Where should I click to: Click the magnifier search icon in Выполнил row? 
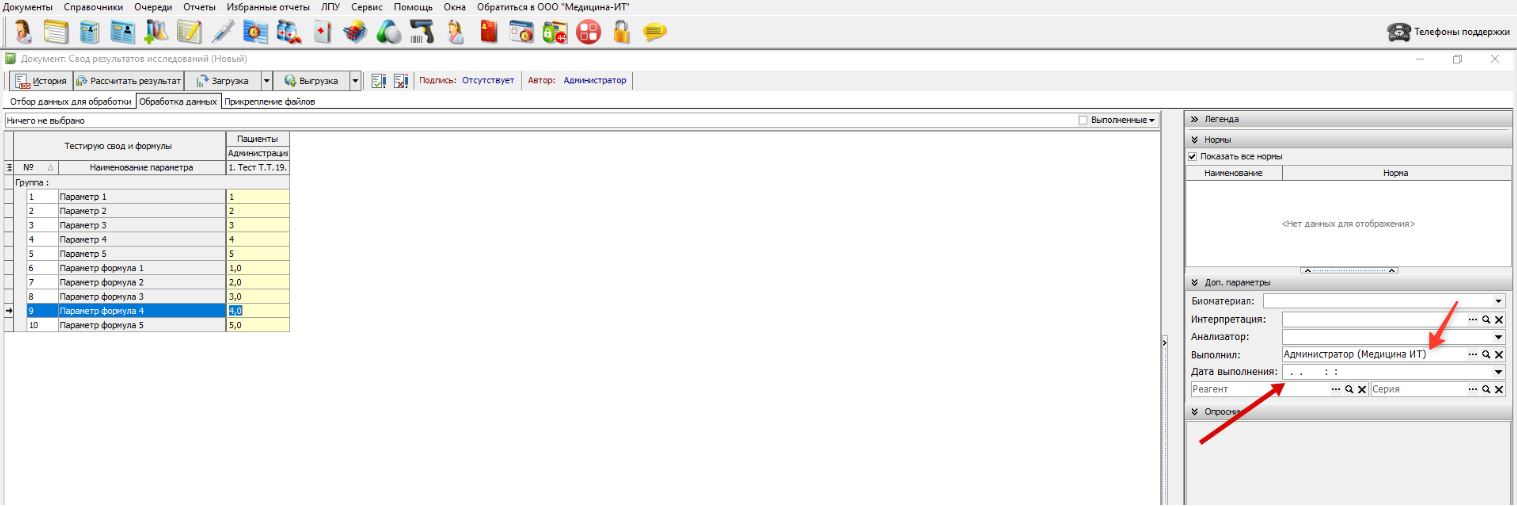click(1487, 354)
